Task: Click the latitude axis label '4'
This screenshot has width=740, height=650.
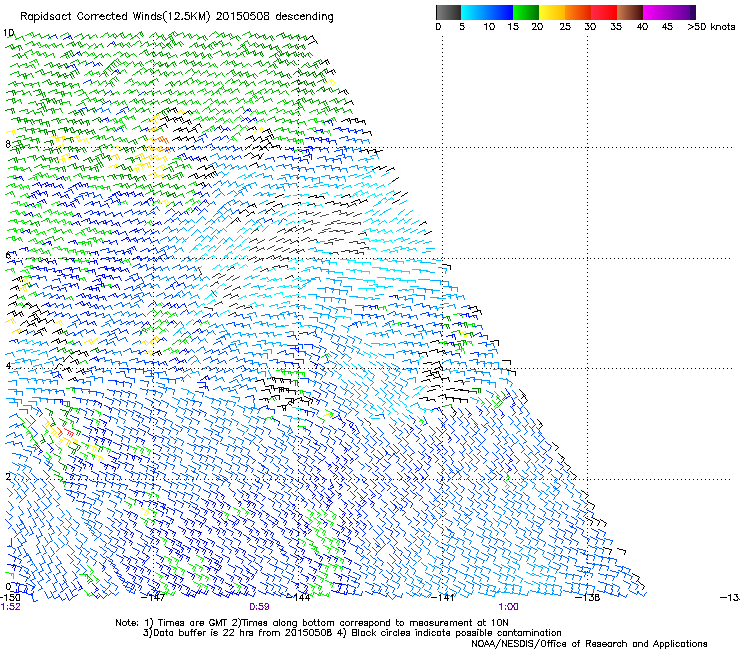Action: pyautogui.click(x=8, y=365)
